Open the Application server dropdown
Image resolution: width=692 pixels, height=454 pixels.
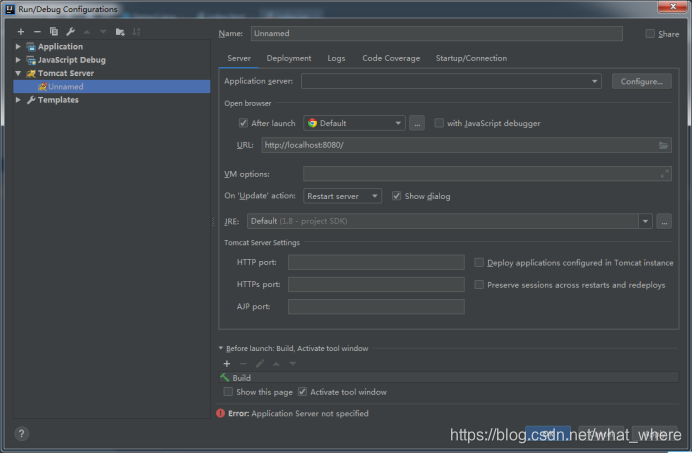pyautogui.click(x=451, y=81)
